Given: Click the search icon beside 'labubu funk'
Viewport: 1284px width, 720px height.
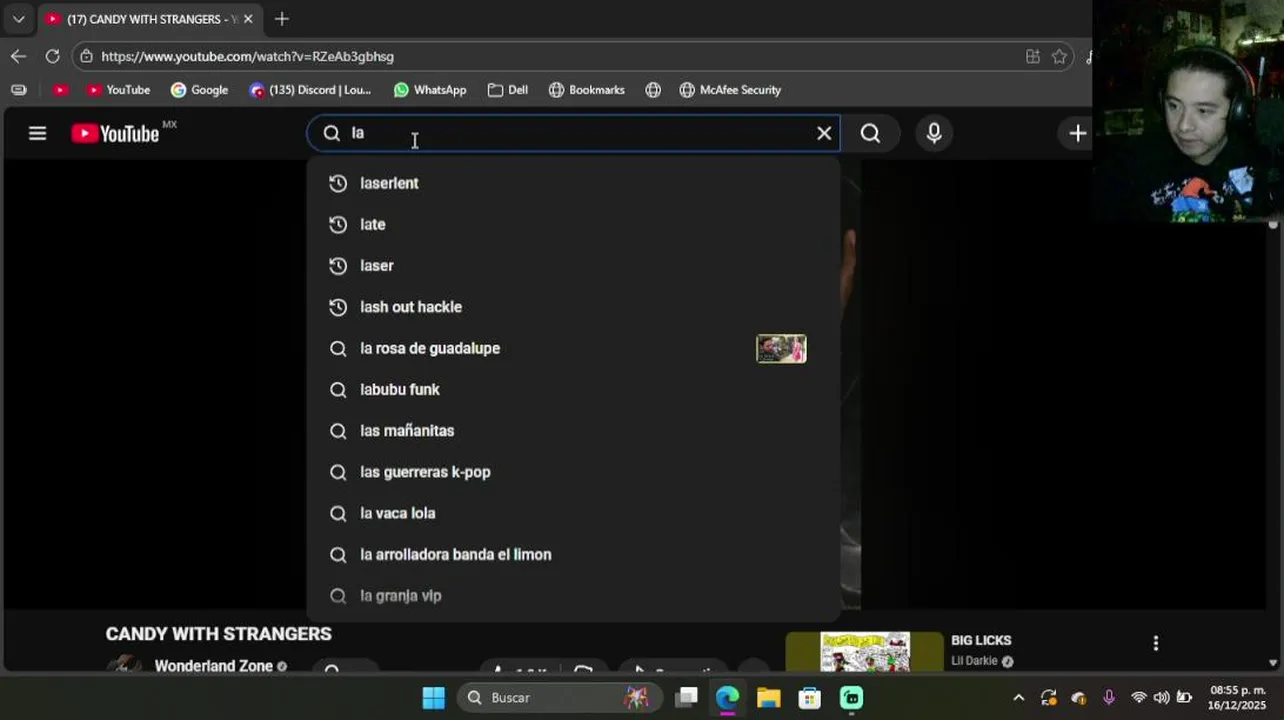Looking at the screenshot, I should pos(338,389).
